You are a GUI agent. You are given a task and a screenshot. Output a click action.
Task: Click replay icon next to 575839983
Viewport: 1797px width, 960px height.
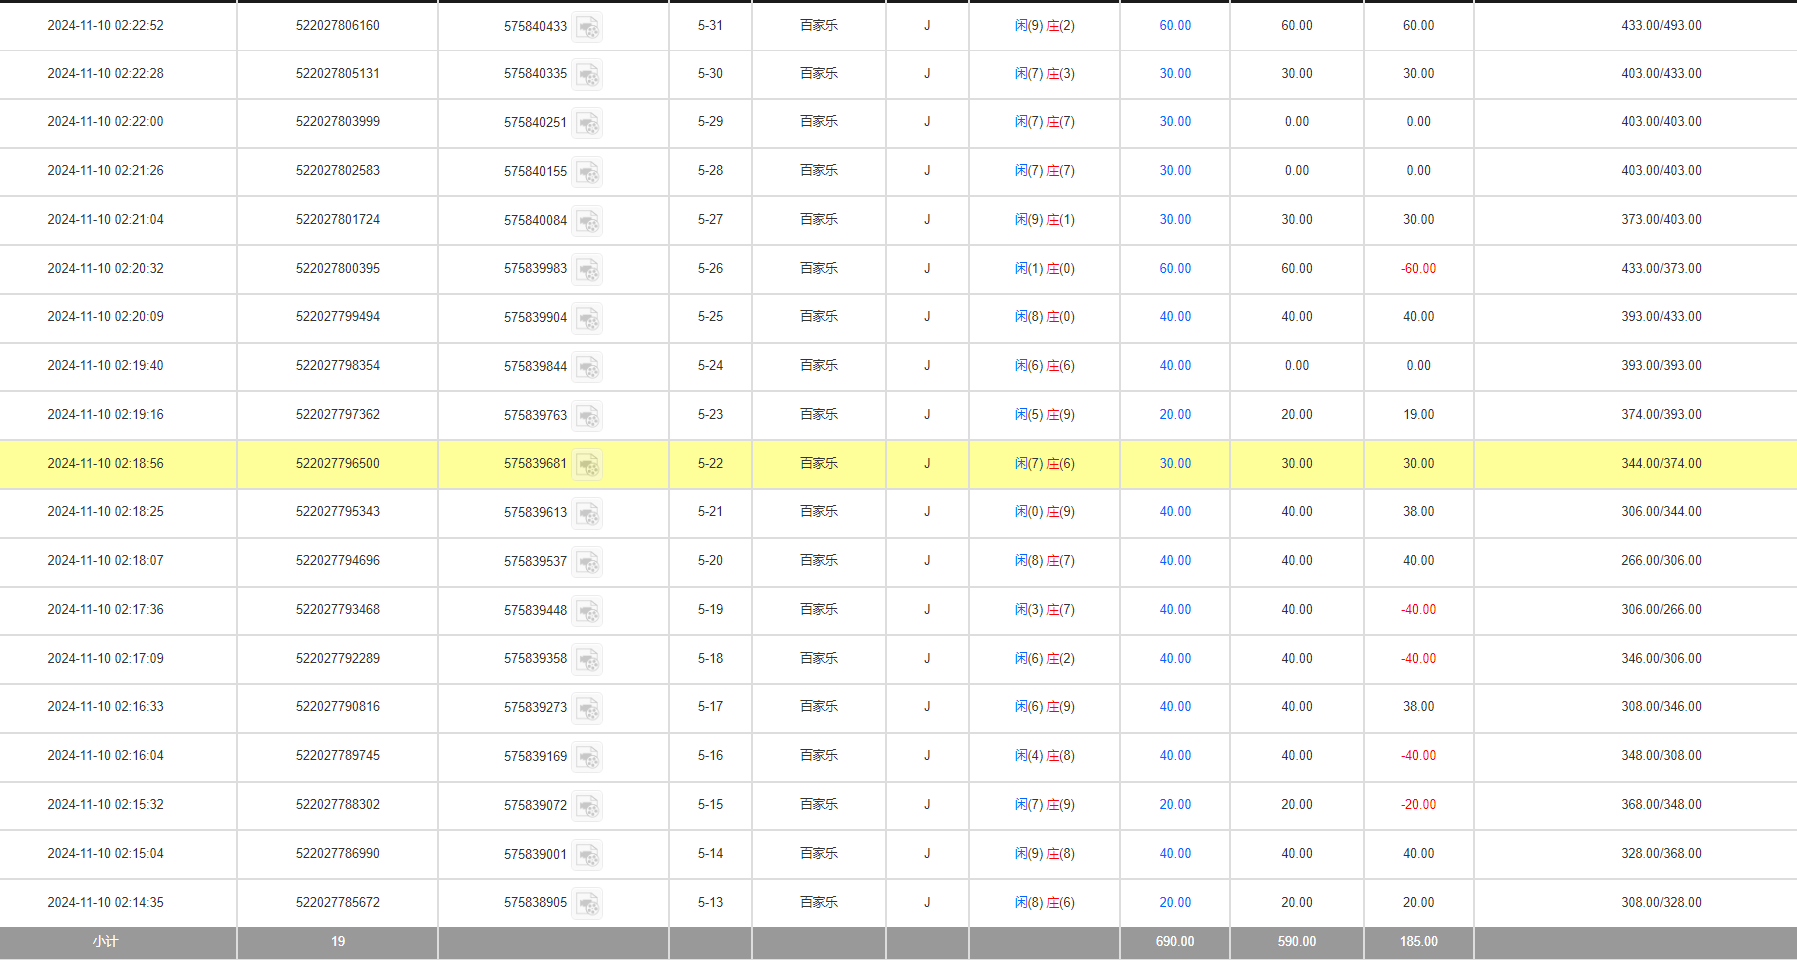pos(588,270)
